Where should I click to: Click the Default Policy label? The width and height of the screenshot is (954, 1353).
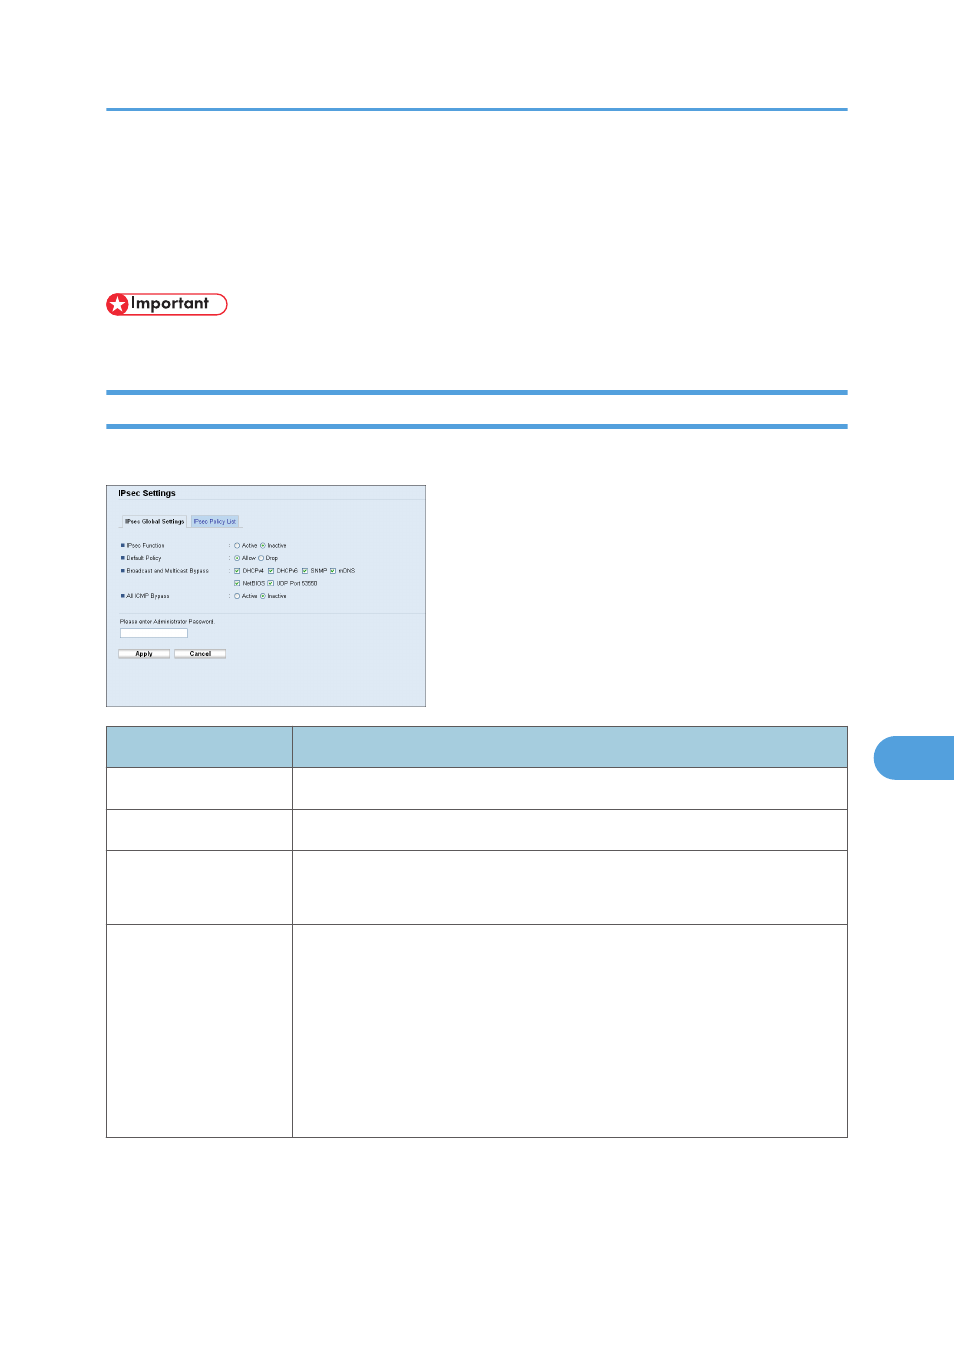[x=144, y=558]
